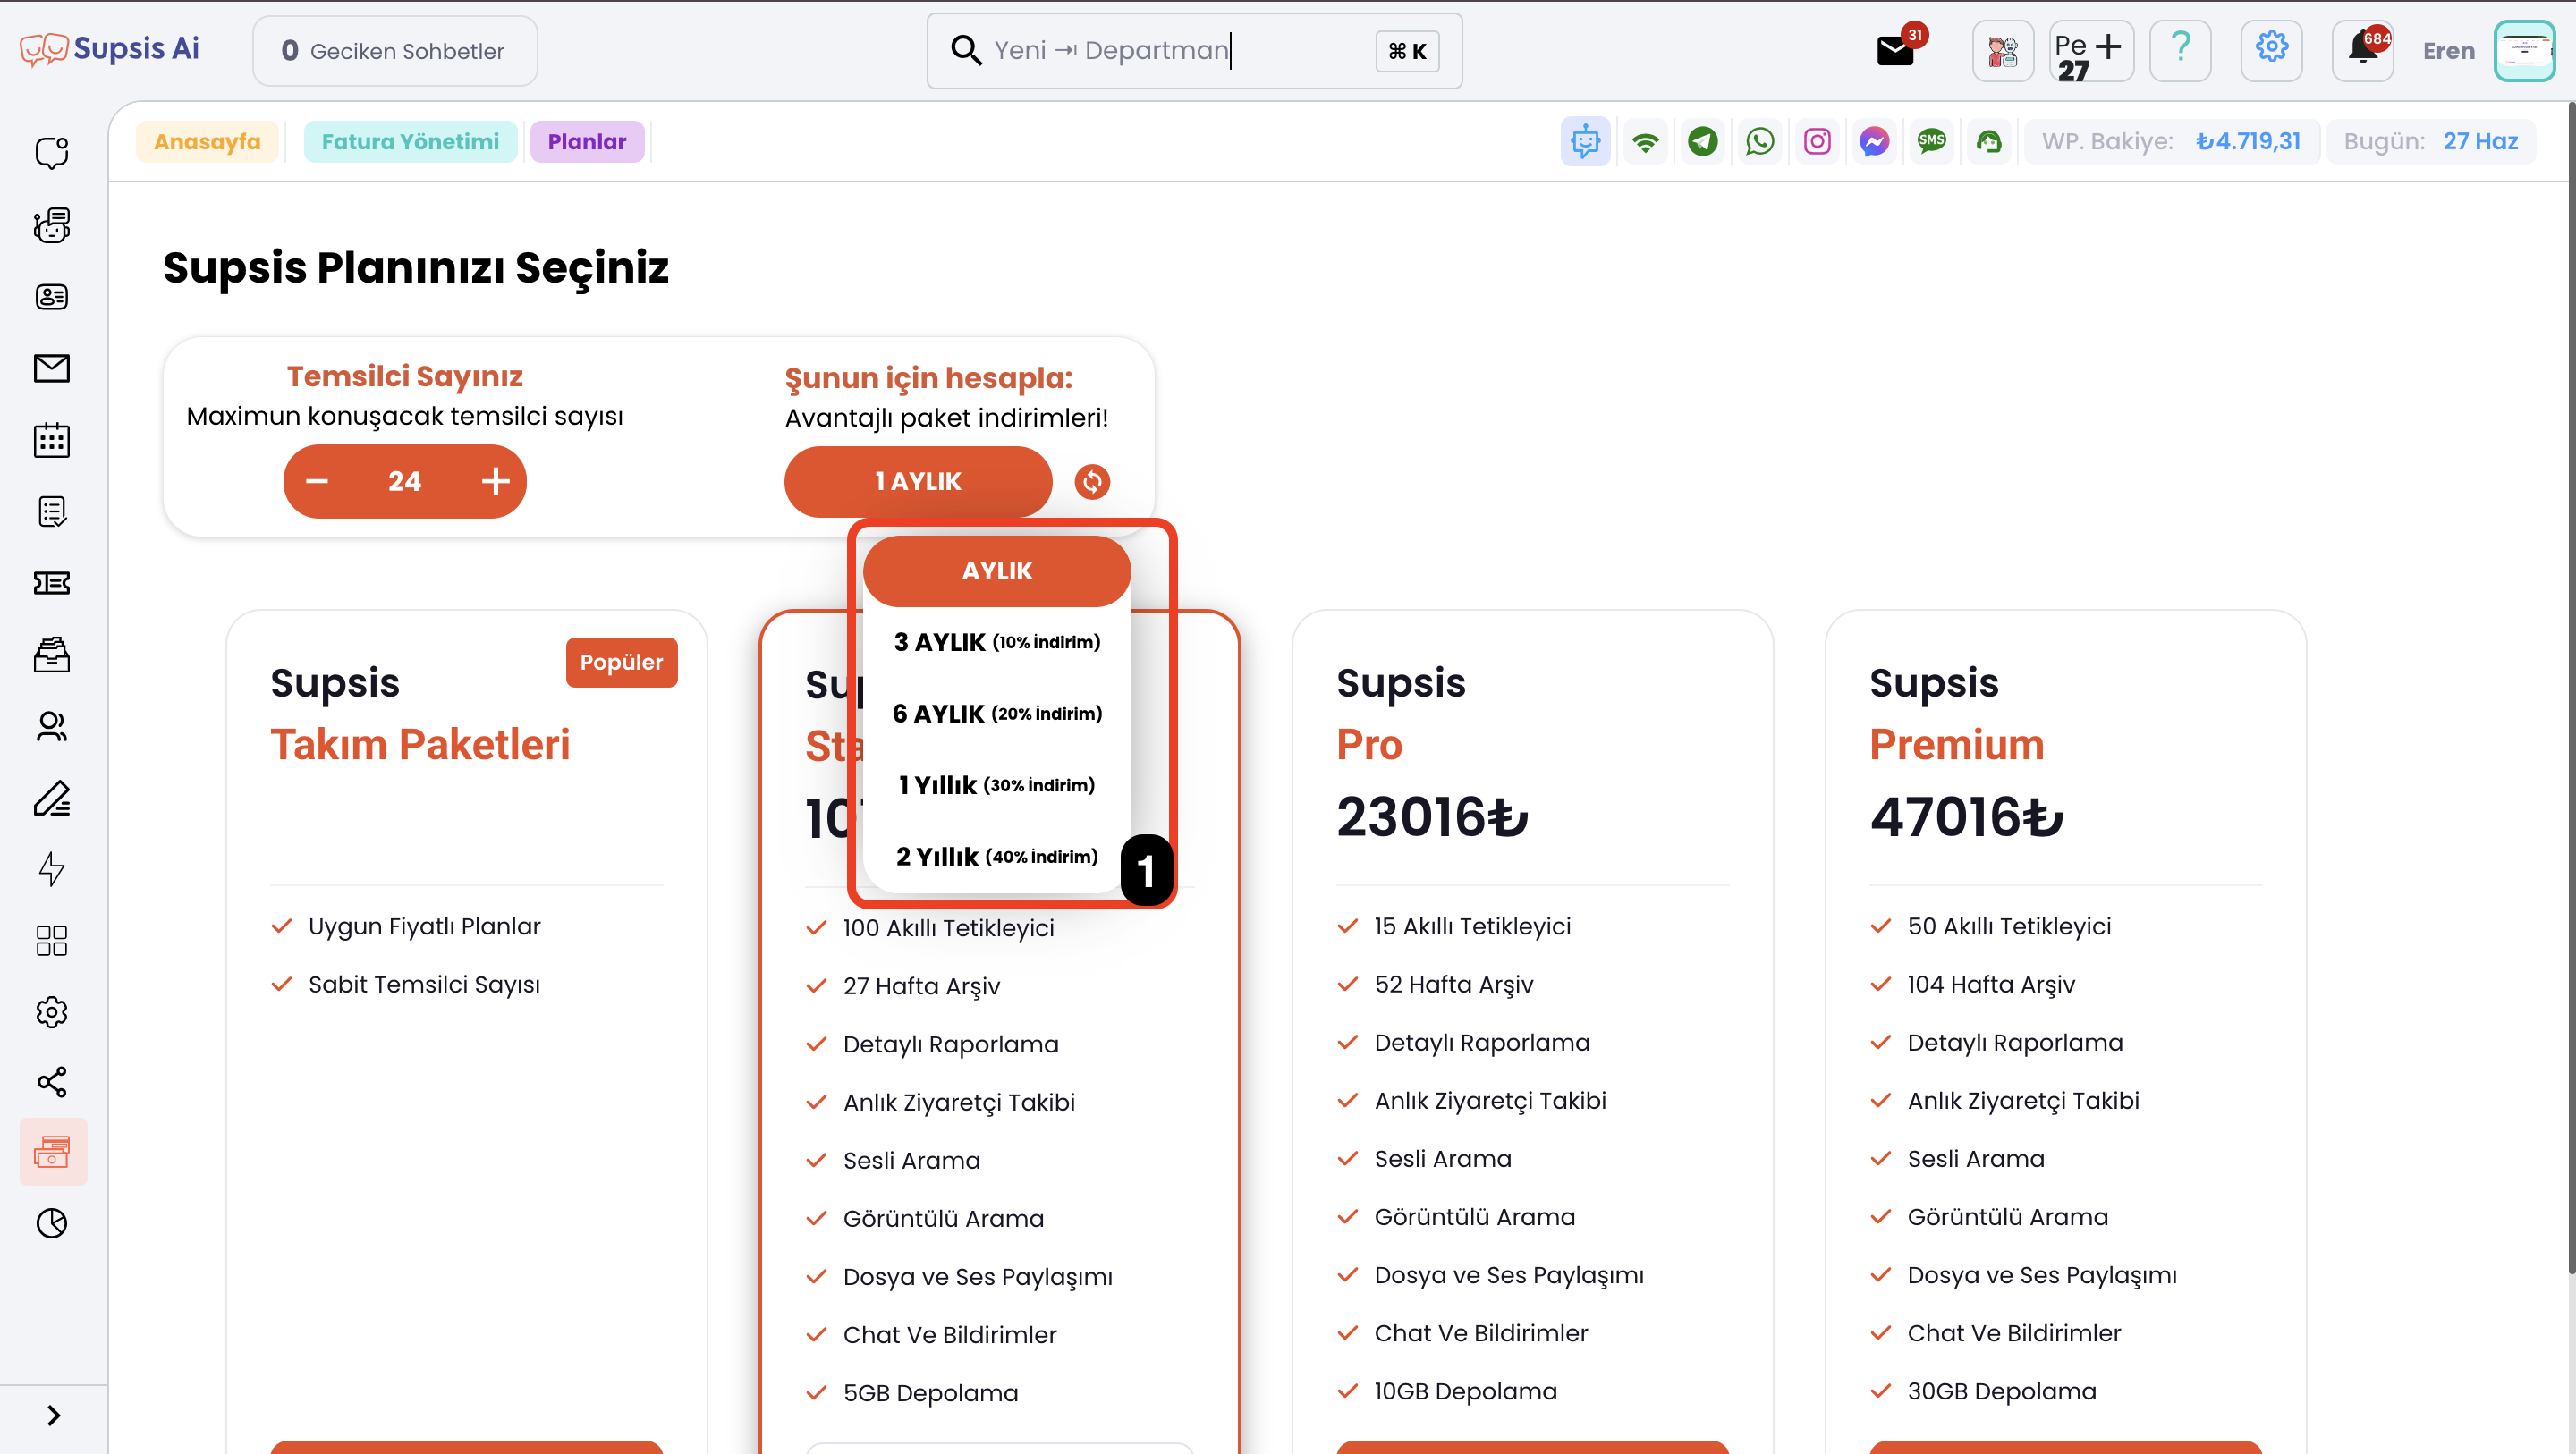The width and height of the screenshot is (2576, 1454).
Task: Open the contact card sidebar icon
Action: click(x=52, y=297)
